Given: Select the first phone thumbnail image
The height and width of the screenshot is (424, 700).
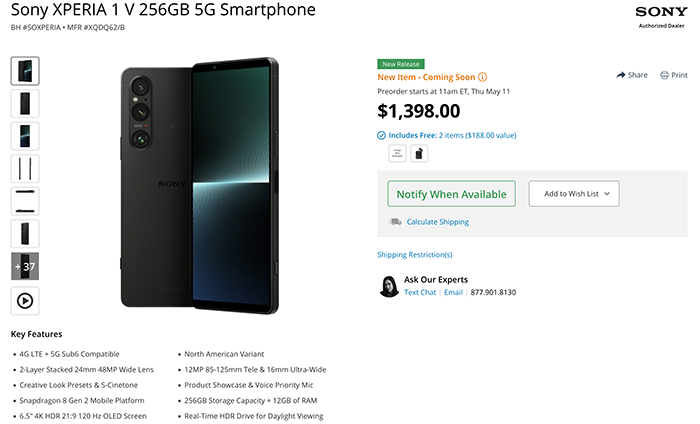Looking at the screenshot, I should (25, 71).
